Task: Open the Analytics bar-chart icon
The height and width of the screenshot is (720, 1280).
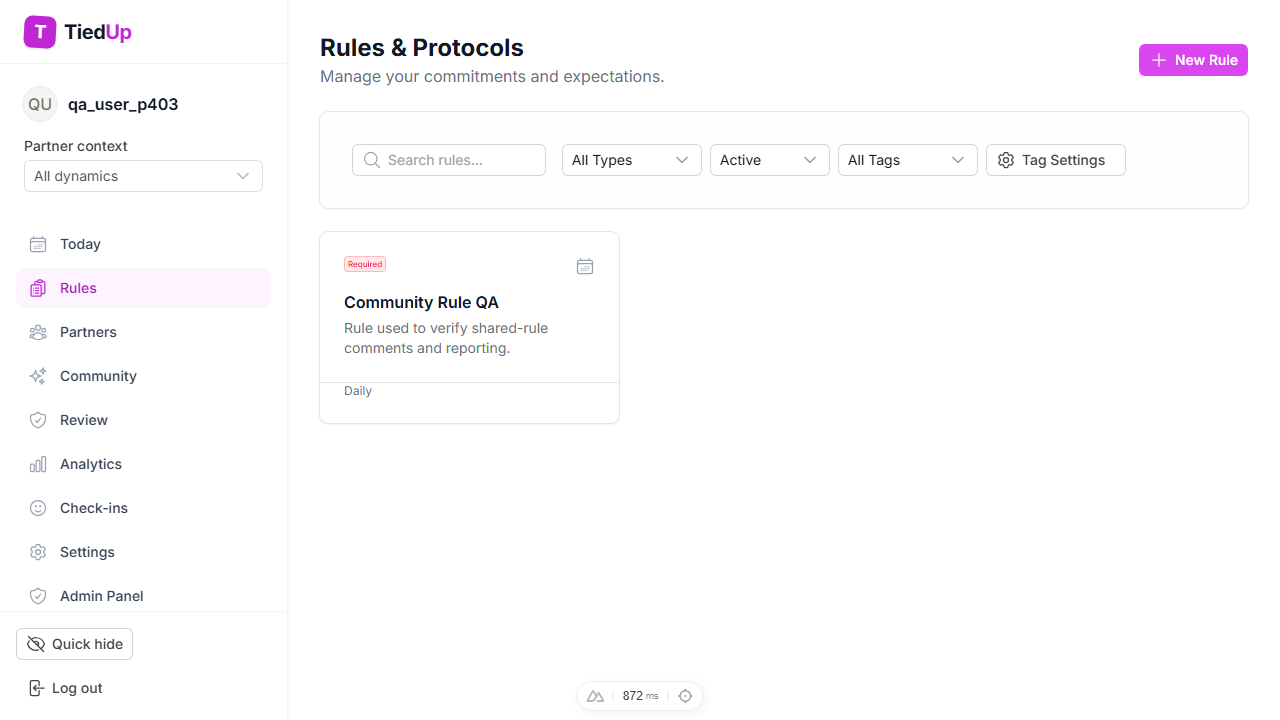Action: (x=37, y=464)
